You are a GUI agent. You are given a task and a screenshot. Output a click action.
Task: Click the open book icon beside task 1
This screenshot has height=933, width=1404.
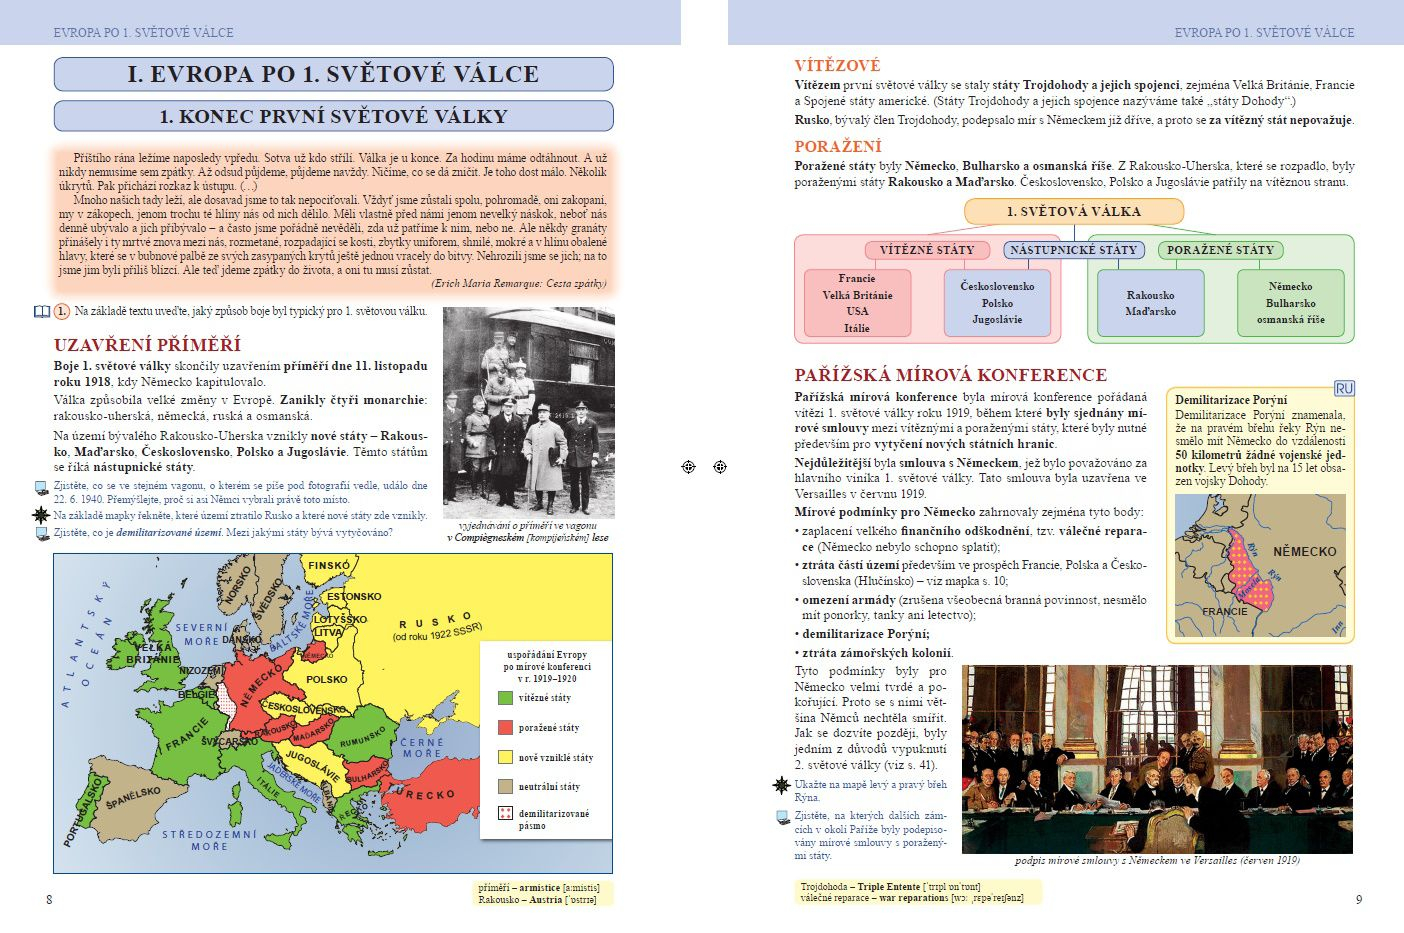click(x=42, y=312)
